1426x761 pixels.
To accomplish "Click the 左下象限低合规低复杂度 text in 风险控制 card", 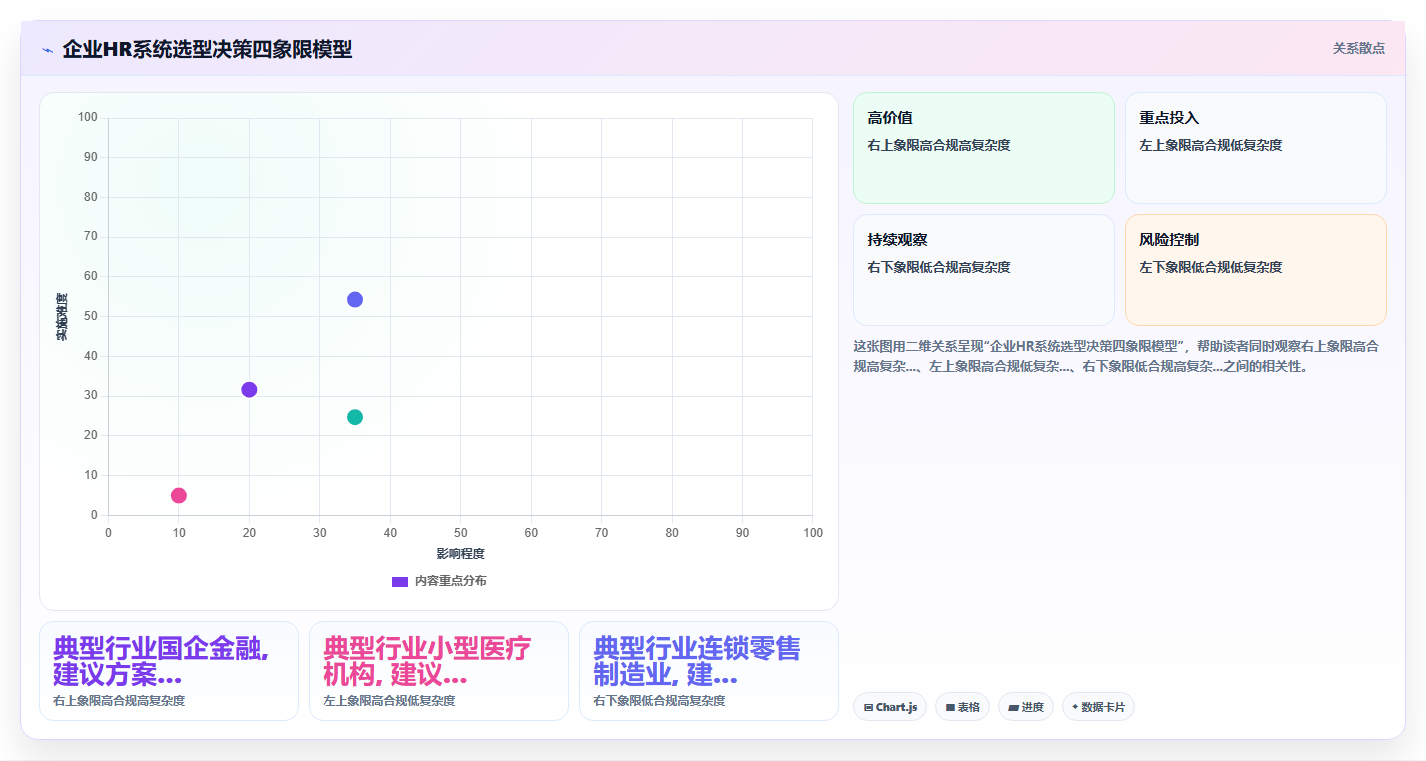I will coord(1211,267).
